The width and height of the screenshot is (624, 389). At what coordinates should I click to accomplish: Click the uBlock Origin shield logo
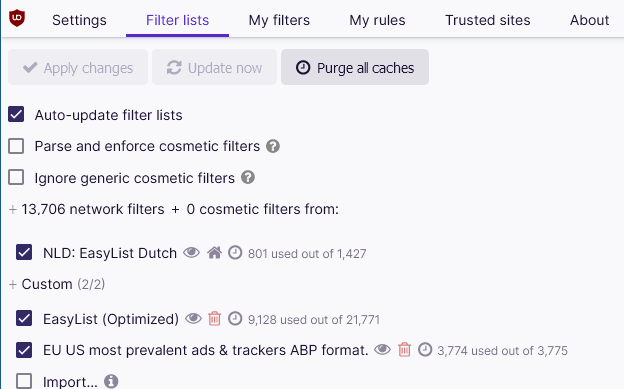pos(17,18)
